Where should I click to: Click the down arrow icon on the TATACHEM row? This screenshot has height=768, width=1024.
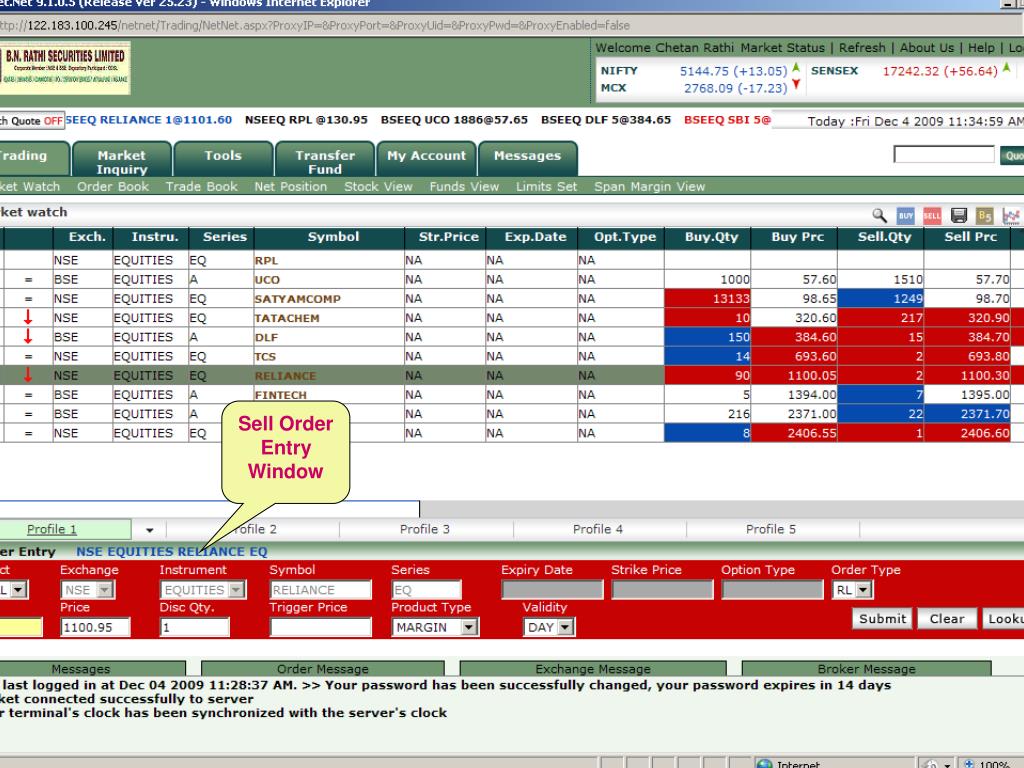click(x=28, y=317)
